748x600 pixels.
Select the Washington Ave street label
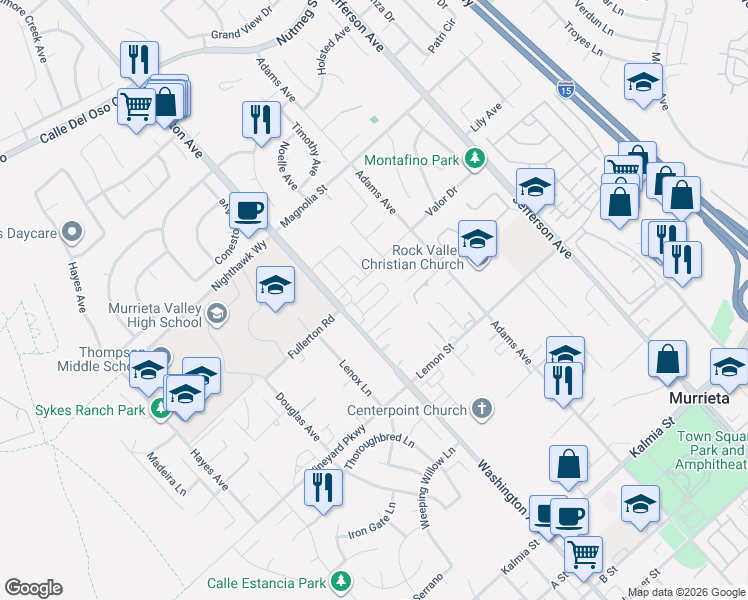(x=504, y=488)
